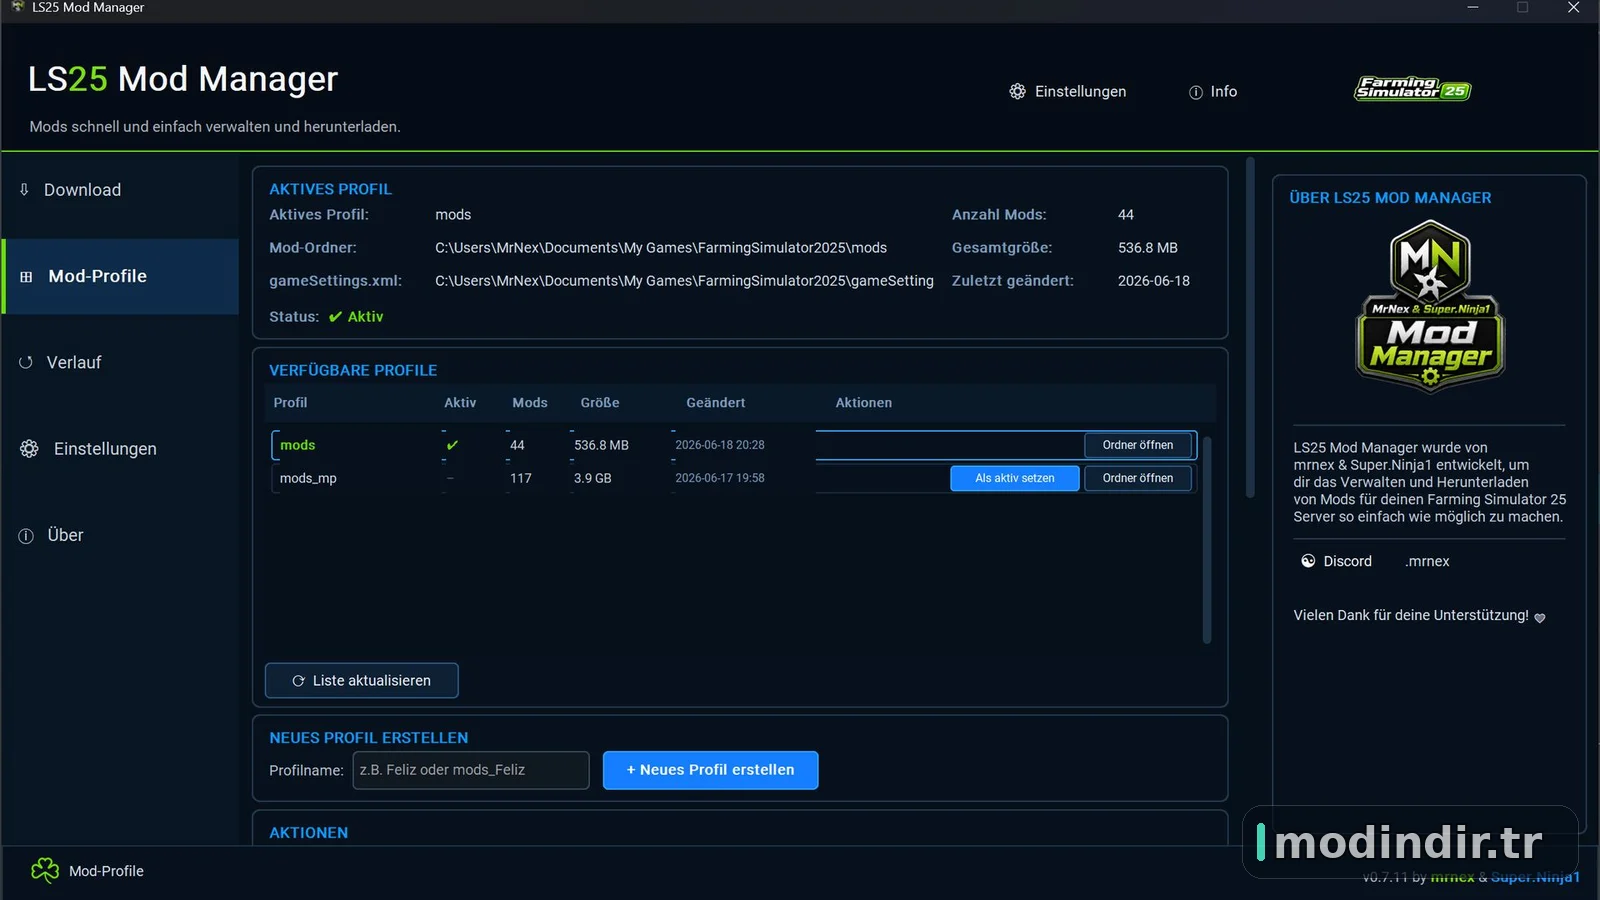Click the profile list vertical scrollbar
Viewport: 1600px width, 900px height.
coord(1207,540)
